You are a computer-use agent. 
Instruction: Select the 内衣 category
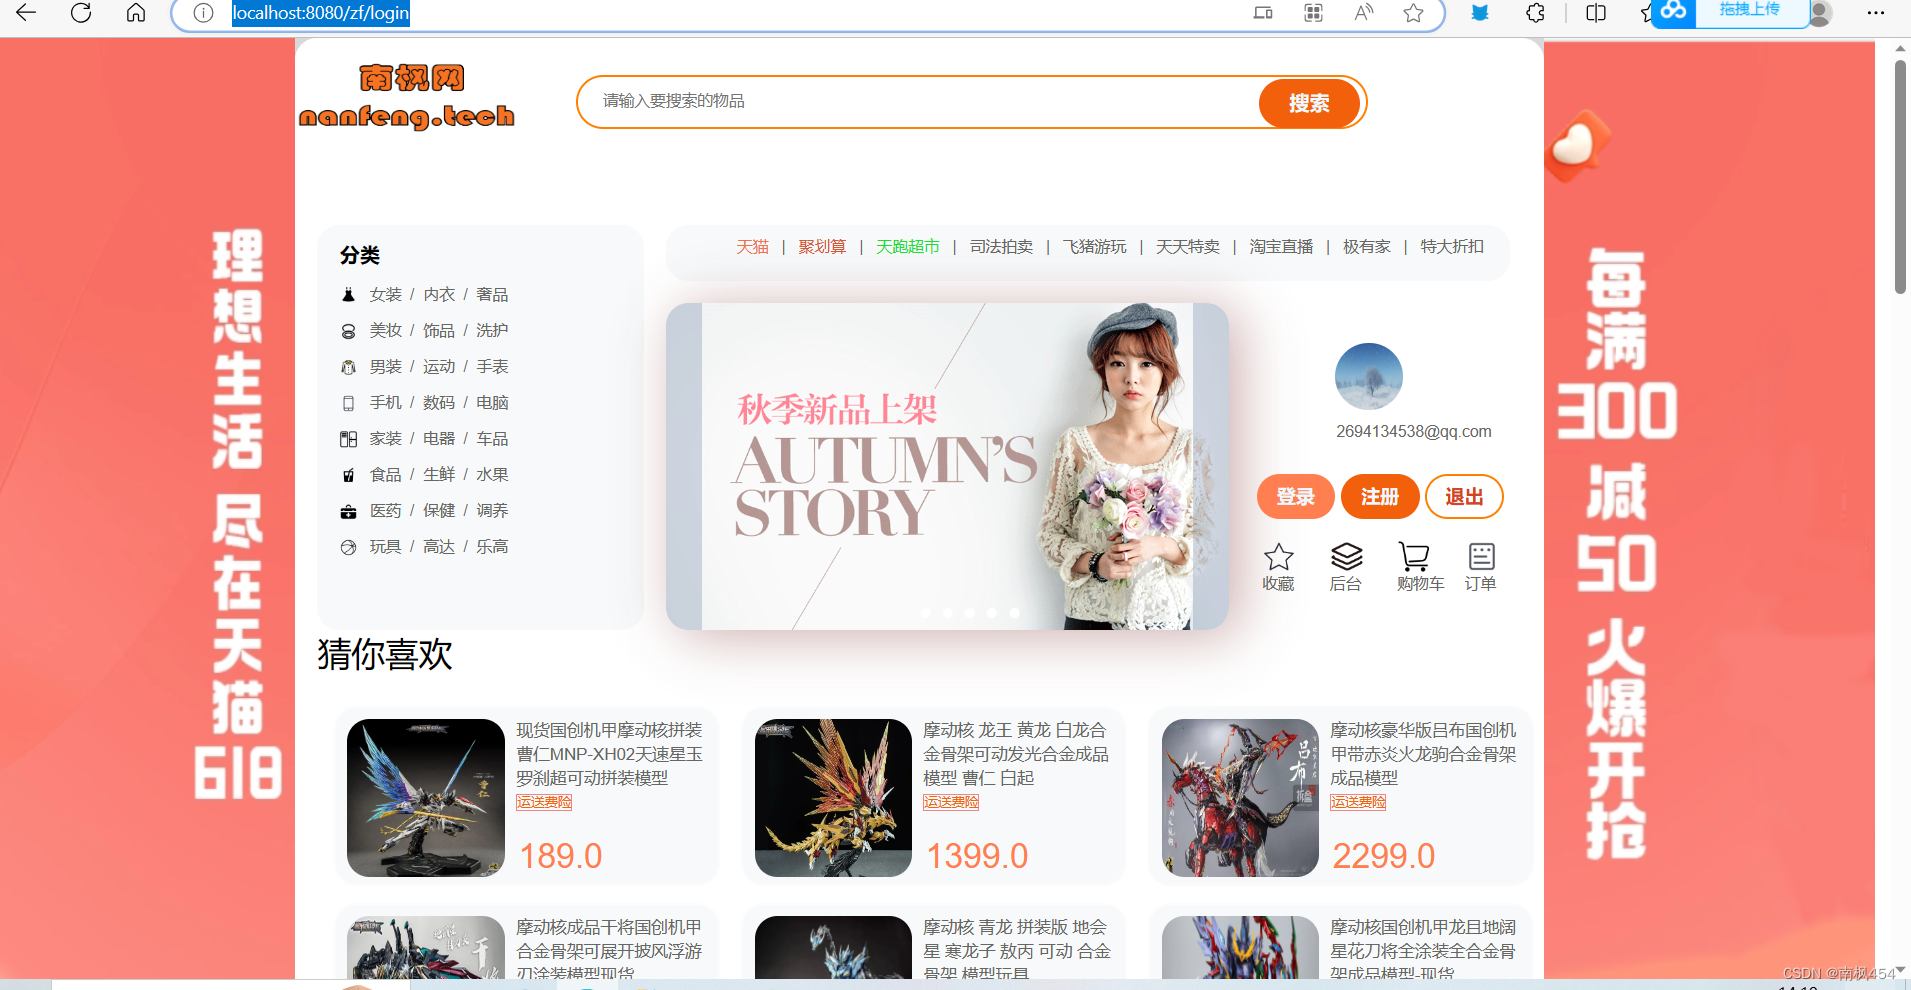pyautogui.click(x=439, y=295)
